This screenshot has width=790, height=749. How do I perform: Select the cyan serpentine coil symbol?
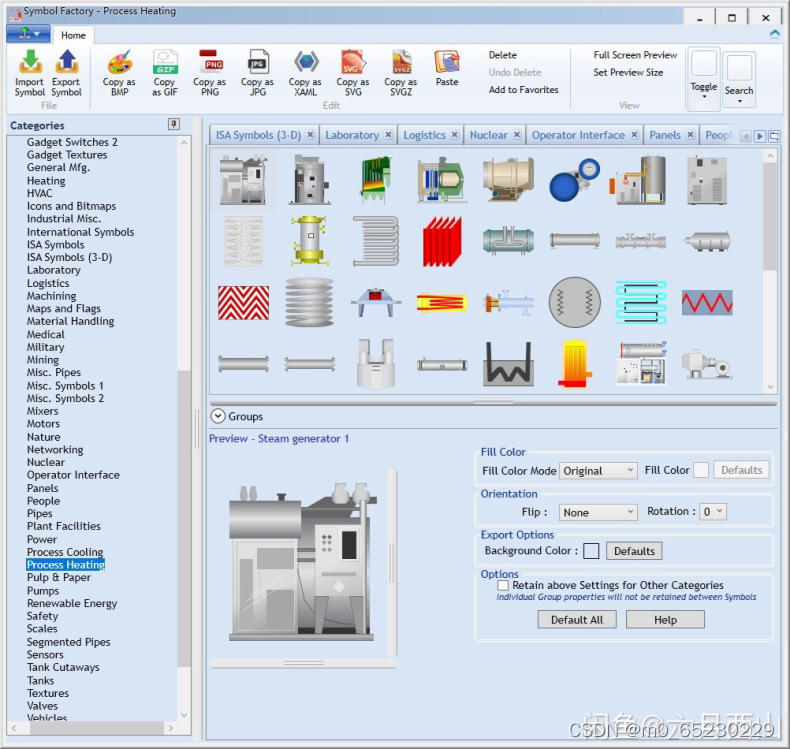pyautogui.click(x=641, y=302)
